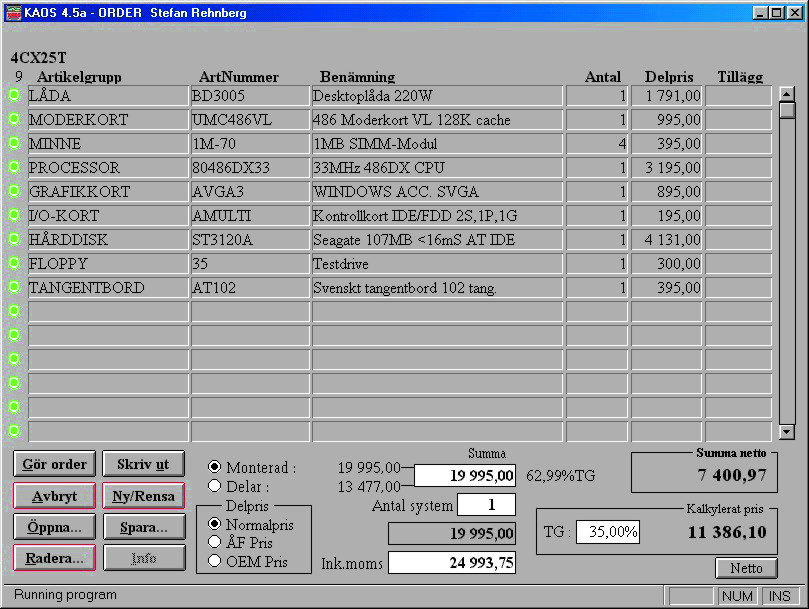The image size is (809, 609).
Task: Click the green indicator for HÅRDDISK row
Action: 14,239
